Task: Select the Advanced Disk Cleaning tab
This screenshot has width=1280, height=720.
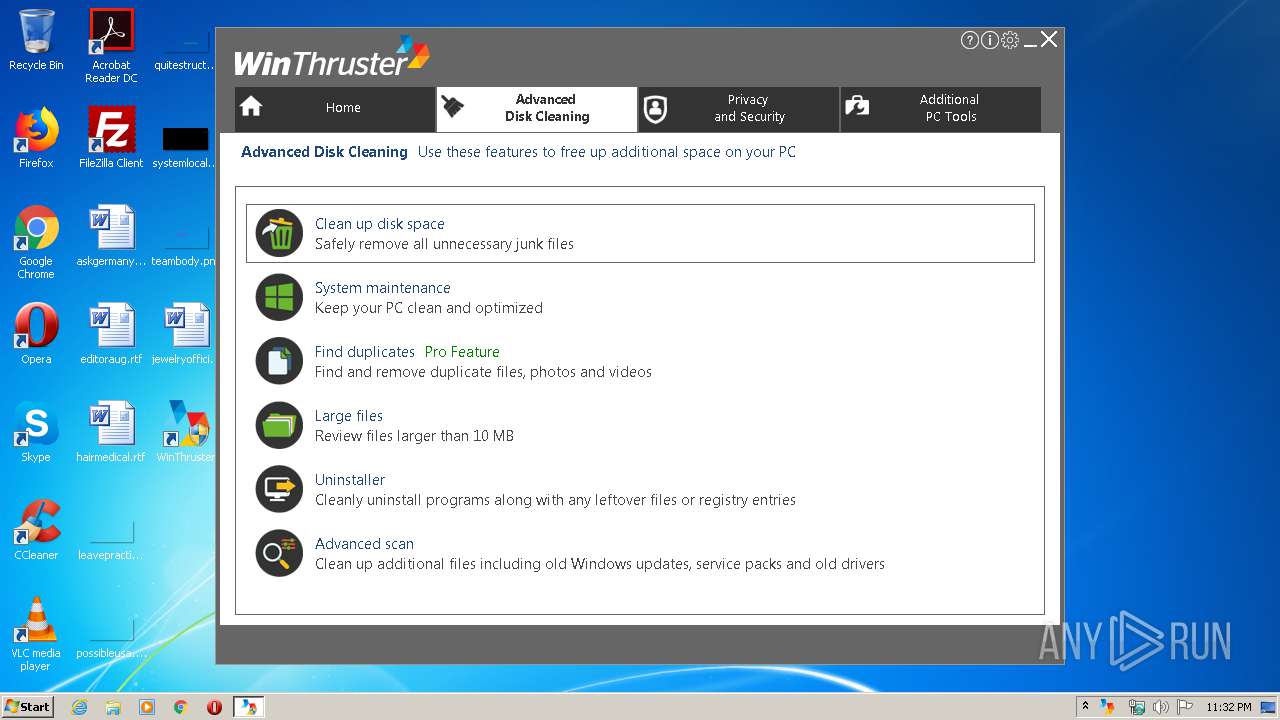Action: 537,109
